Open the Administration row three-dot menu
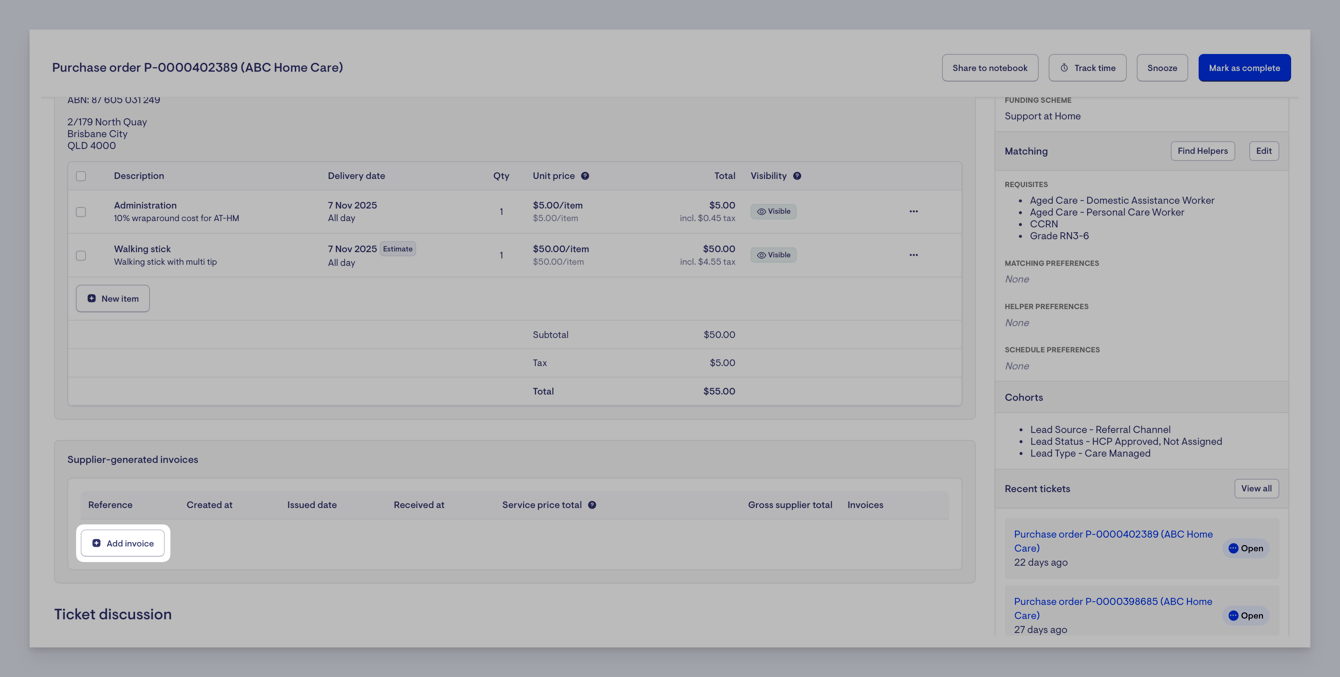 pyautogui.click(x=913, y=212)
